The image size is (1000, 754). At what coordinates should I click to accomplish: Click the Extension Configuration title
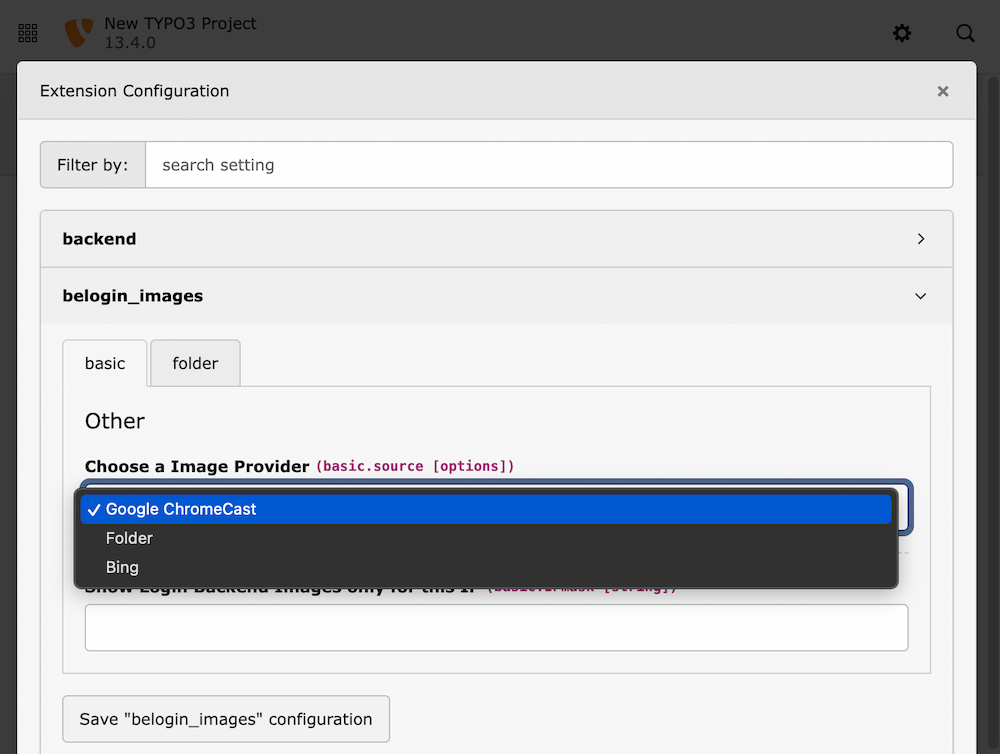click(x=135, y=91)
